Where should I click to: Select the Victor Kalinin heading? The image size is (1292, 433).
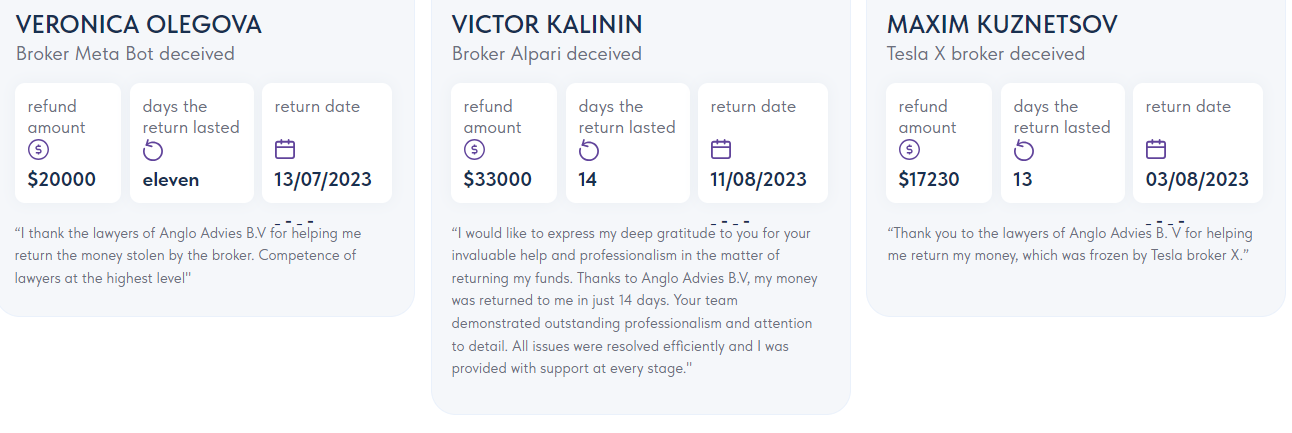click(x=547, y=24)
